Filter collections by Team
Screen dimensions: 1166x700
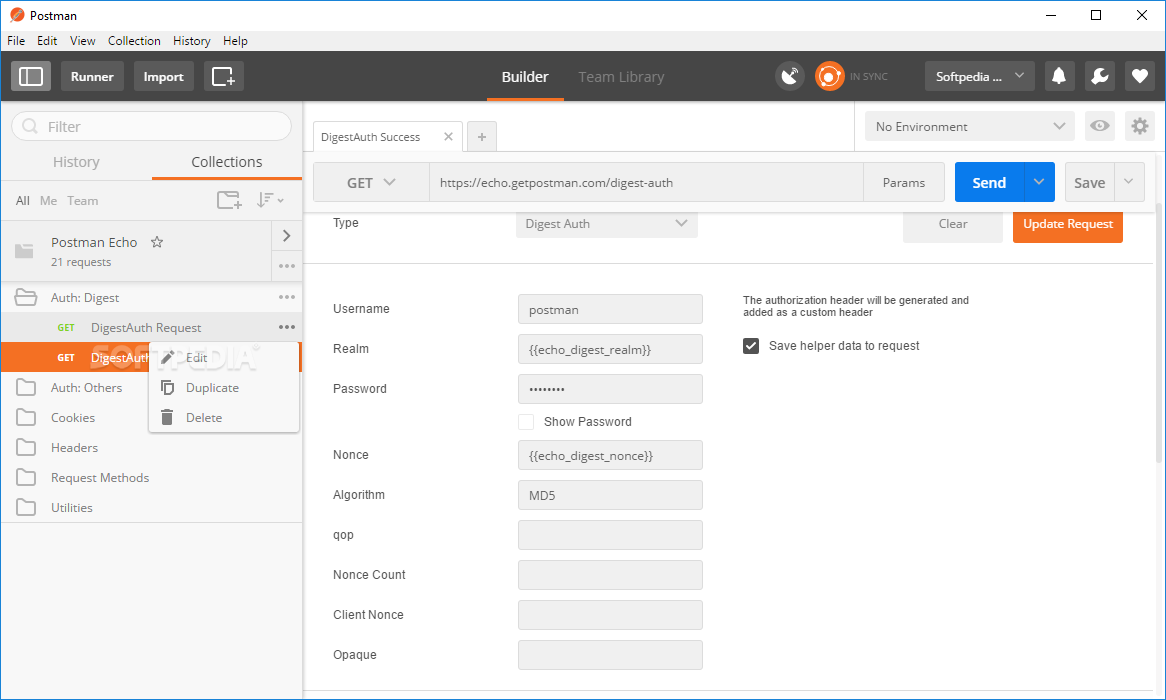click(83, 201)
